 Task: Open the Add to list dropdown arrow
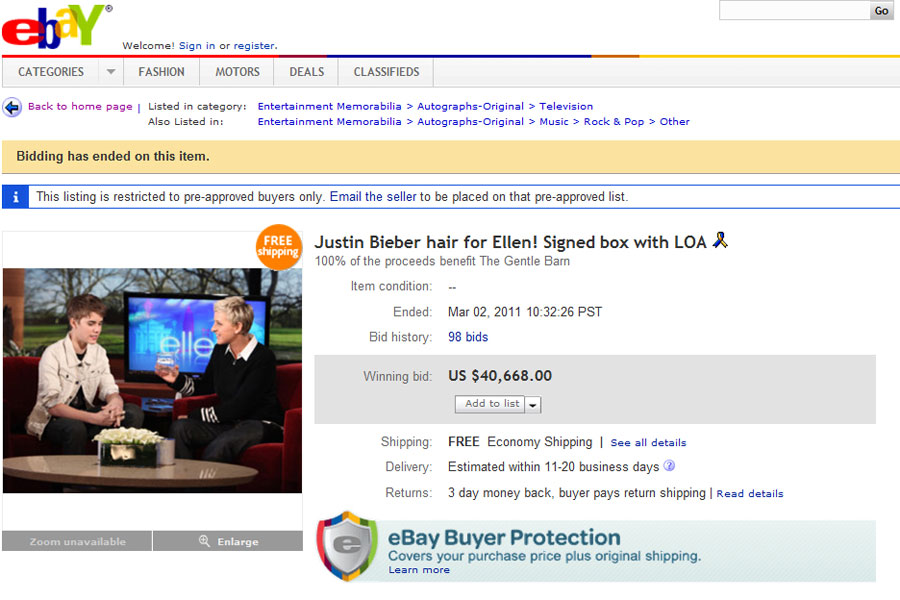[533, 405]
